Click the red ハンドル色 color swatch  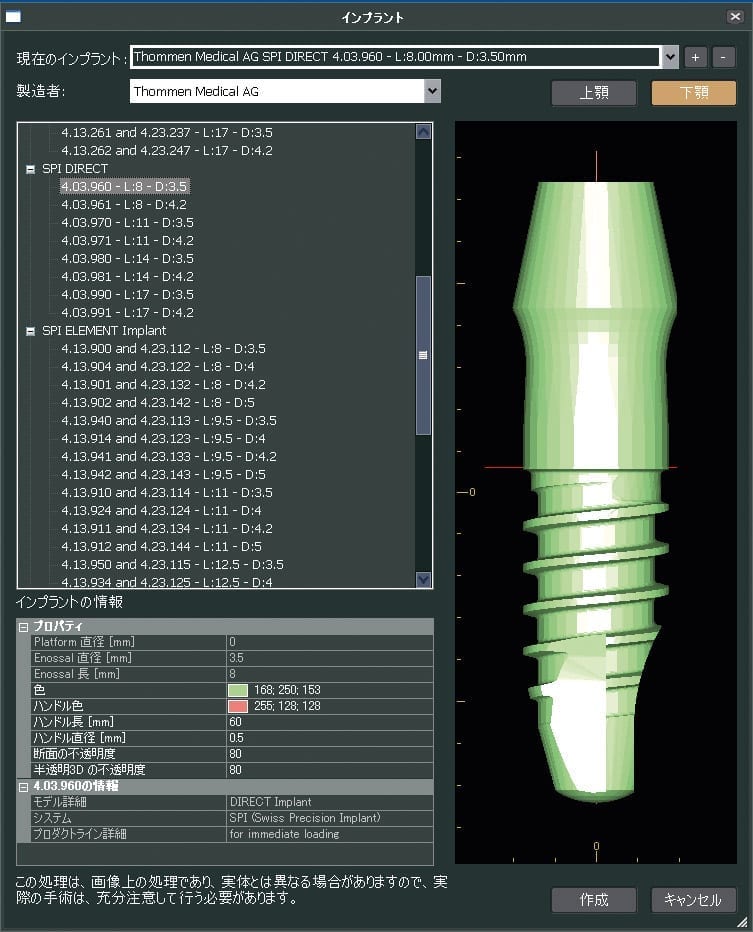pyautogui.click(x=238, y=706)
